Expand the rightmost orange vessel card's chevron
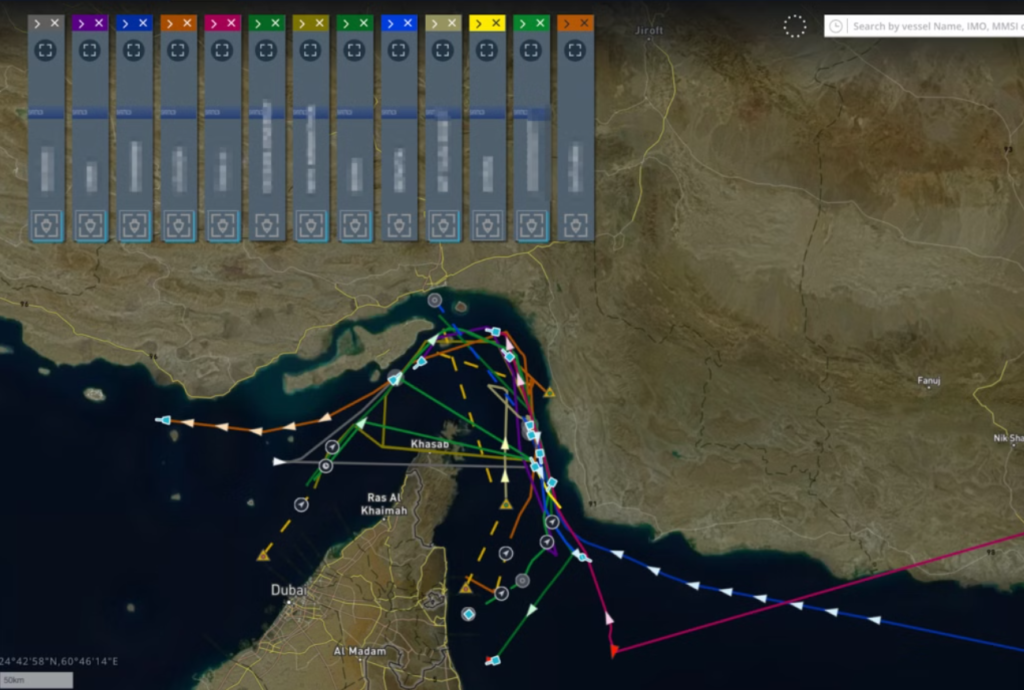The height and width of the screenshot is (690, 1024). coord(567,20)
